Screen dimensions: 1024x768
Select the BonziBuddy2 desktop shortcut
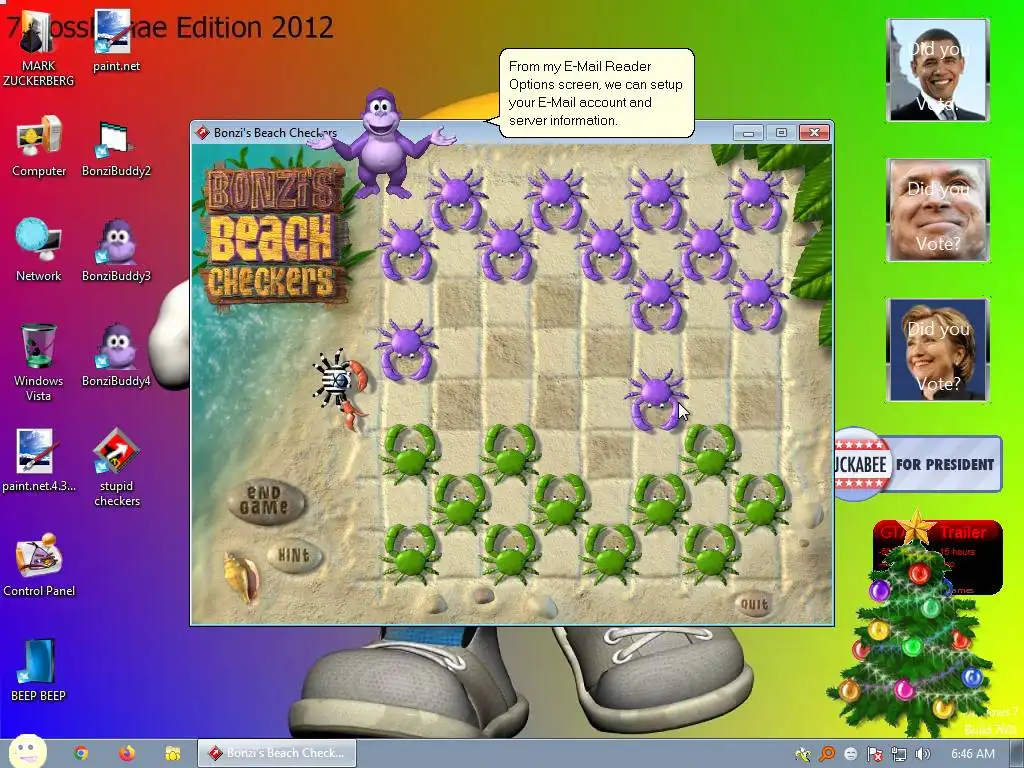[x=116, y=149]
